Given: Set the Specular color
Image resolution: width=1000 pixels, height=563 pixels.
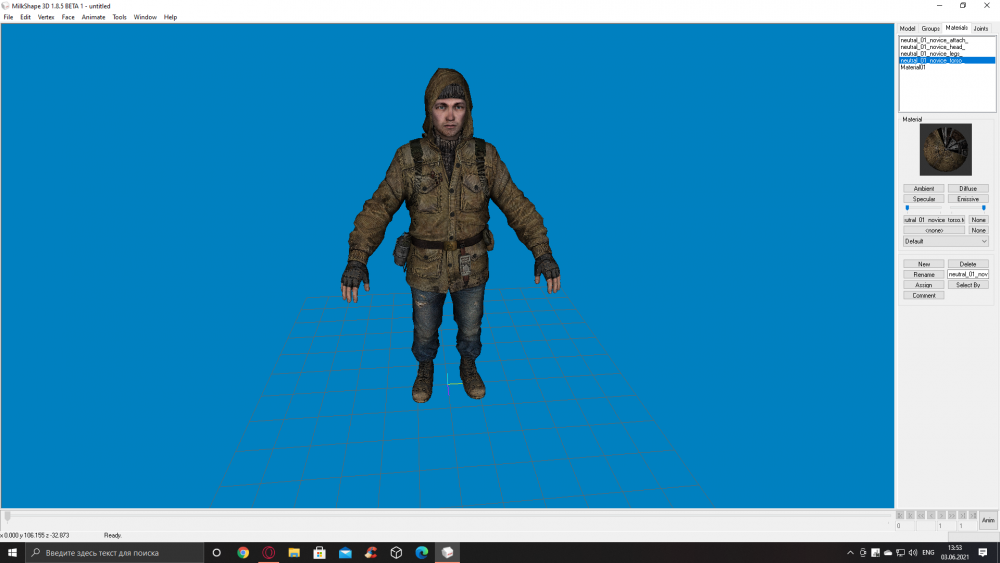Looking at the screenshot, I should 923,199.
